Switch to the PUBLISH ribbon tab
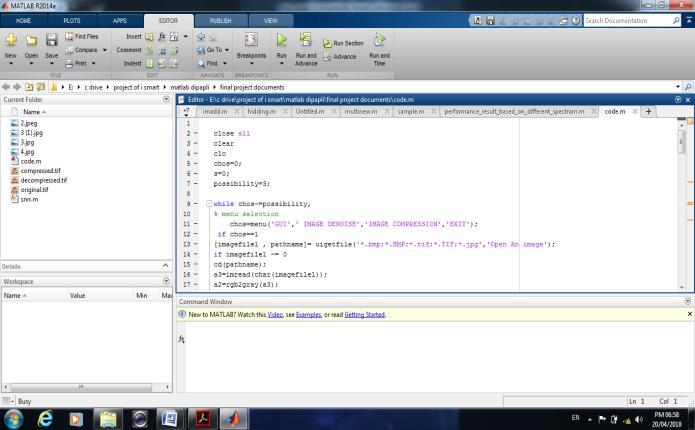Viewport: 695px width, 430px height. [x=219, y=20]
